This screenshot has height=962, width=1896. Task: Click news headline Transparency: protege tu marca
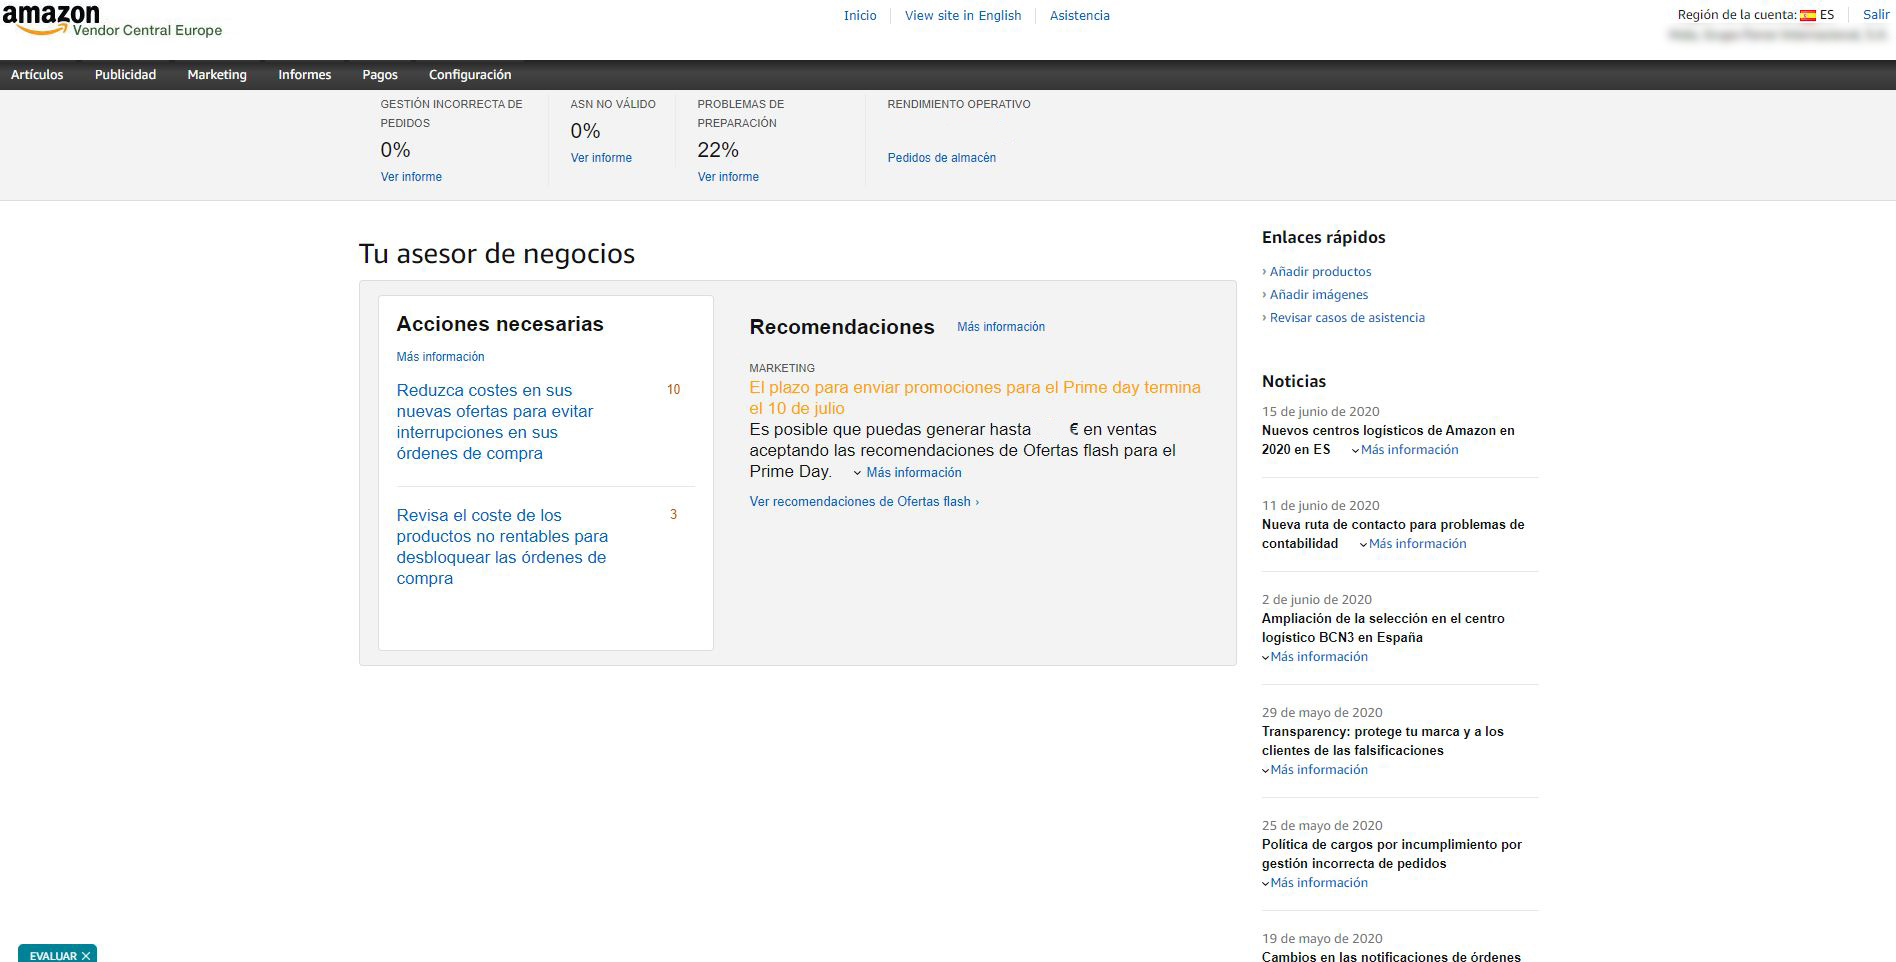pos(1383,741)
